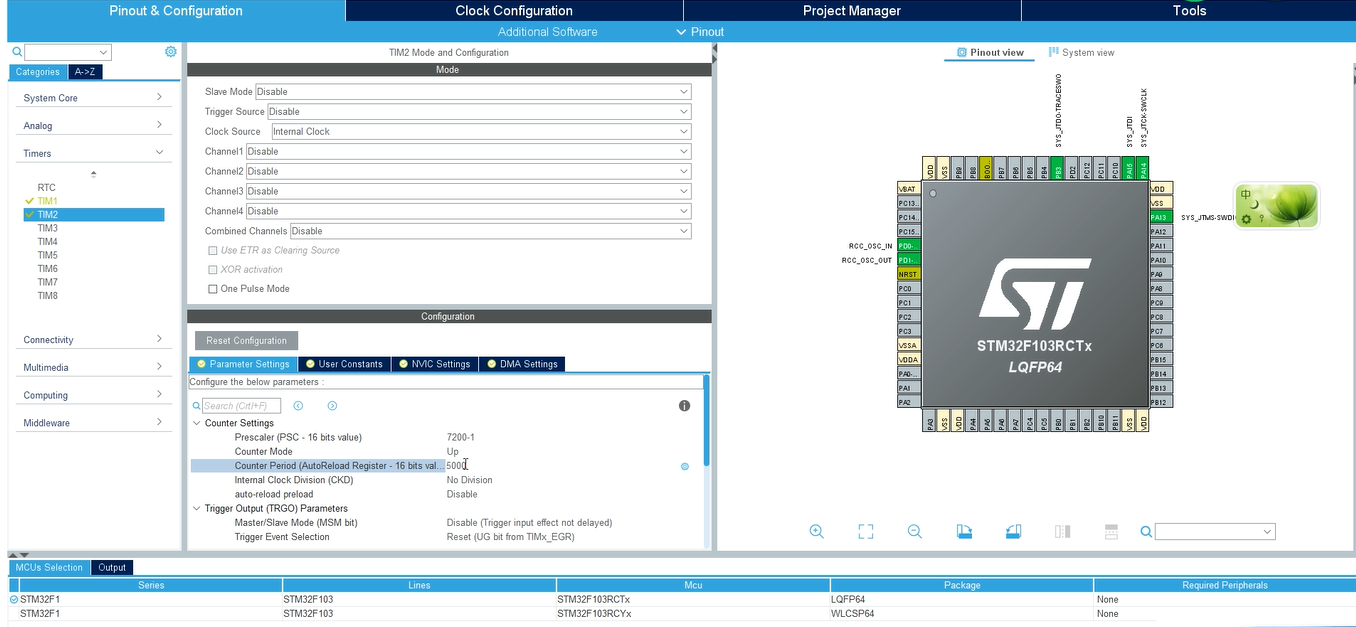1356x627 pixels.
Task: Open the Combined Channels dropdown
Action: [490, 231]
